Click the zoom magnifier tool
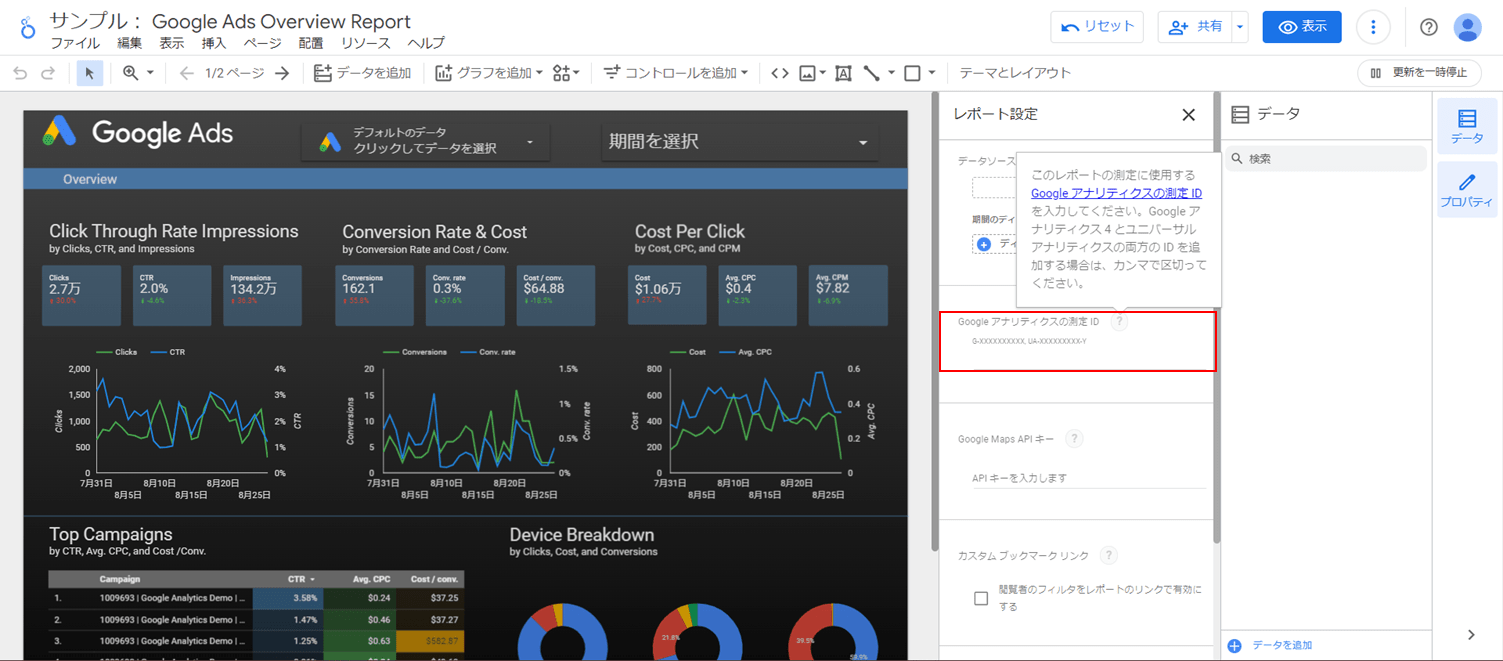The image size is (1503, 661). pyautogui.click(x=130, y=73)
